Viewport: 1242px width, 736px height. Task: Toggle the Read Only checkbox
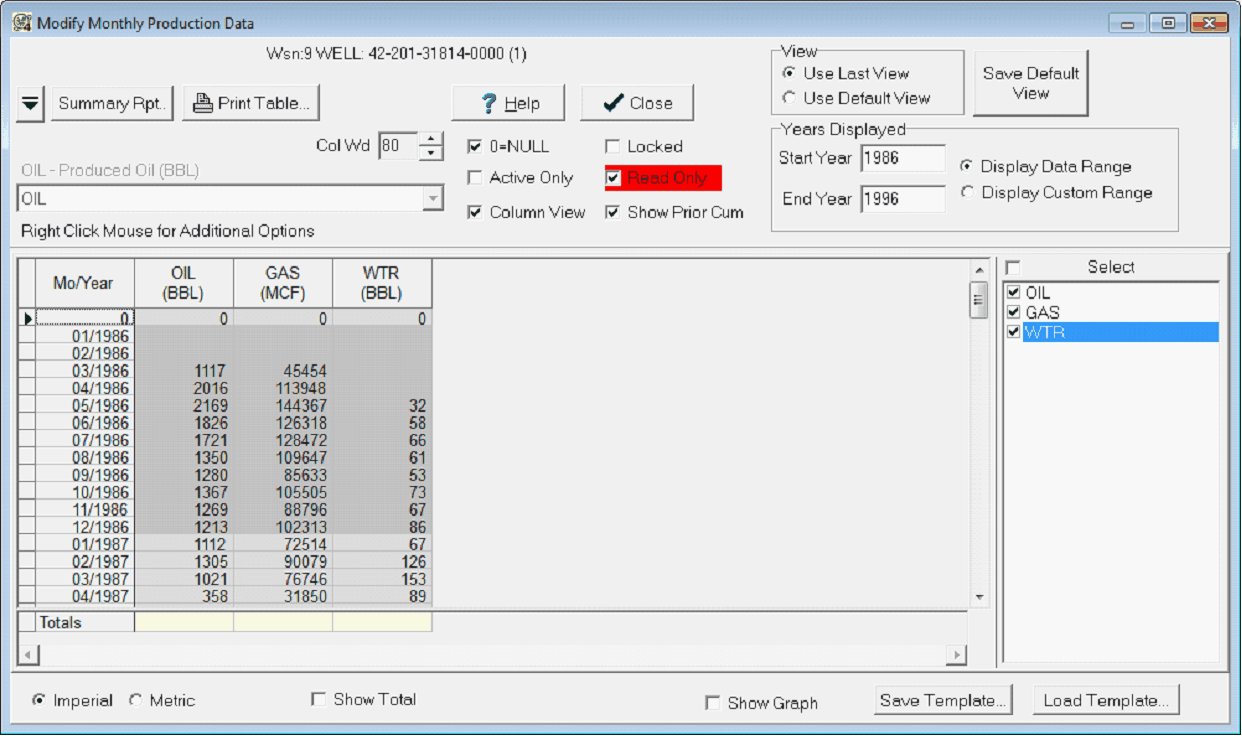coord(613,178)
